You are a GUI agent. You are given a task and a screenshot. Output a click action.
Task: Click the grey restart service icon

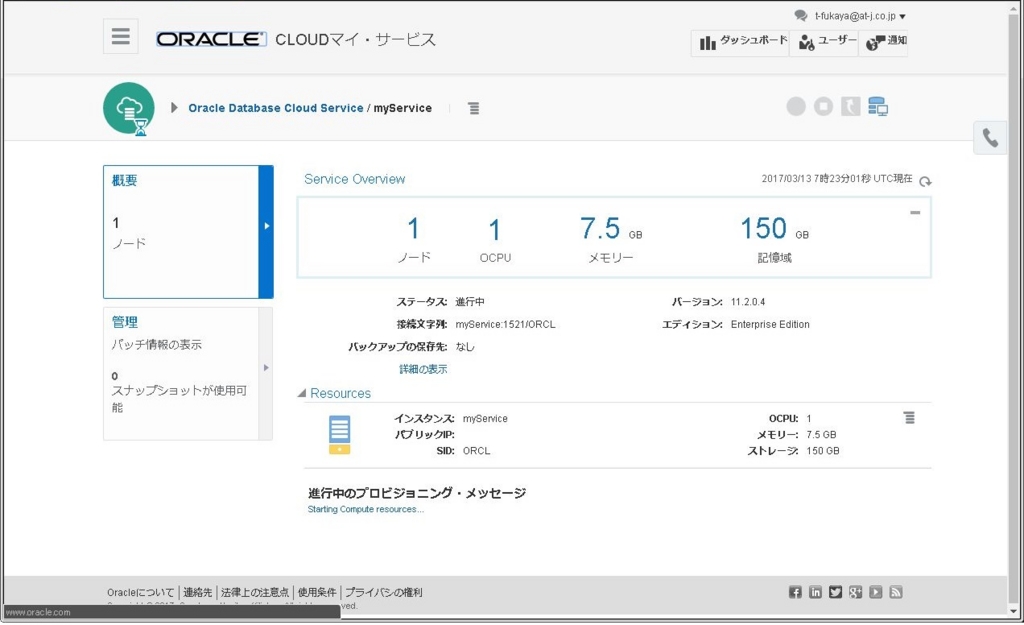point(850,106)
